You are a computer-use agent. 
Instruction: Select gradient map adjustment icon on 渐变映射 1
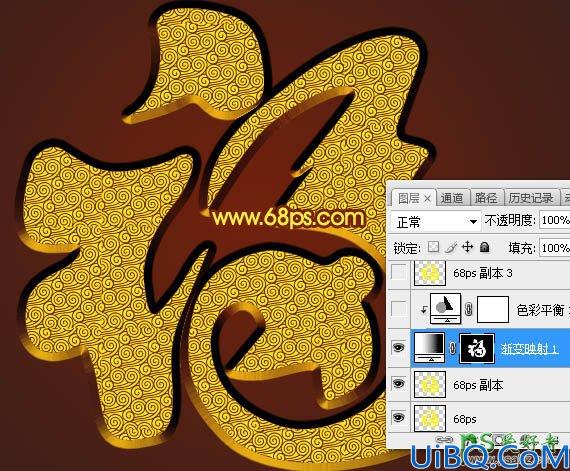coord(429,347)
